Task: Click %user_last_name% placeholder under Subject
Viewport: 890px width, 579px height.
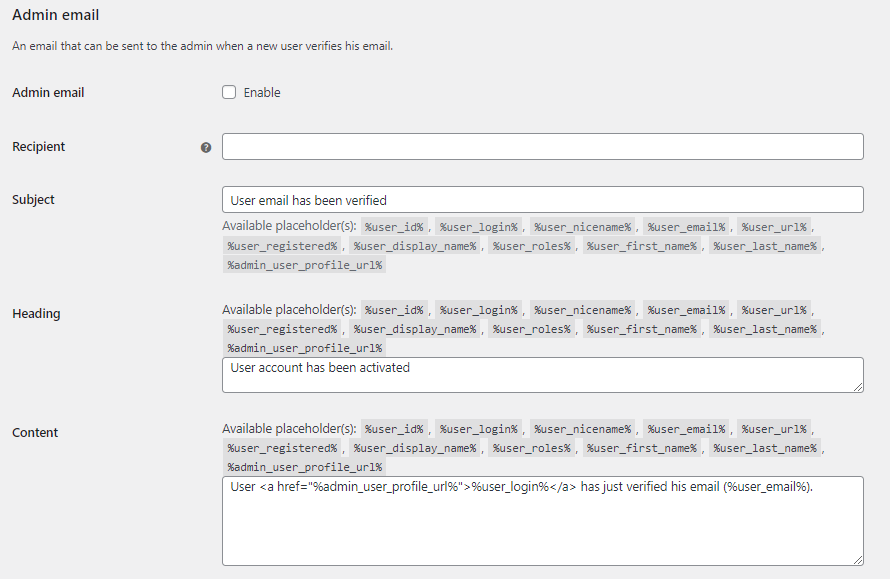Action: pos(765,246)
